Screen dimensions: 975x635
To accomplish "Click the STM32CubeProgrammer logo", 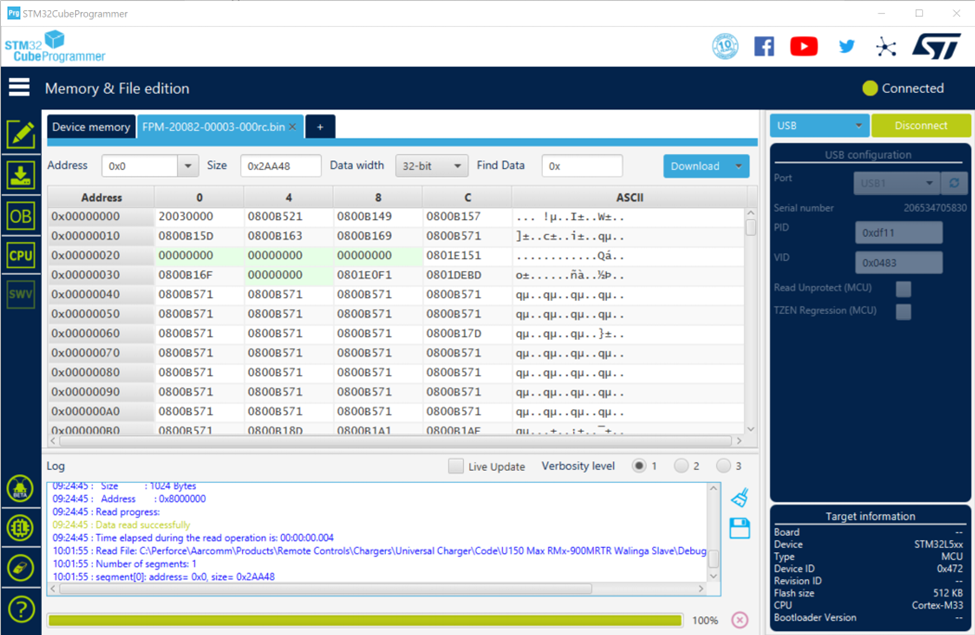I will coord(55,47).
